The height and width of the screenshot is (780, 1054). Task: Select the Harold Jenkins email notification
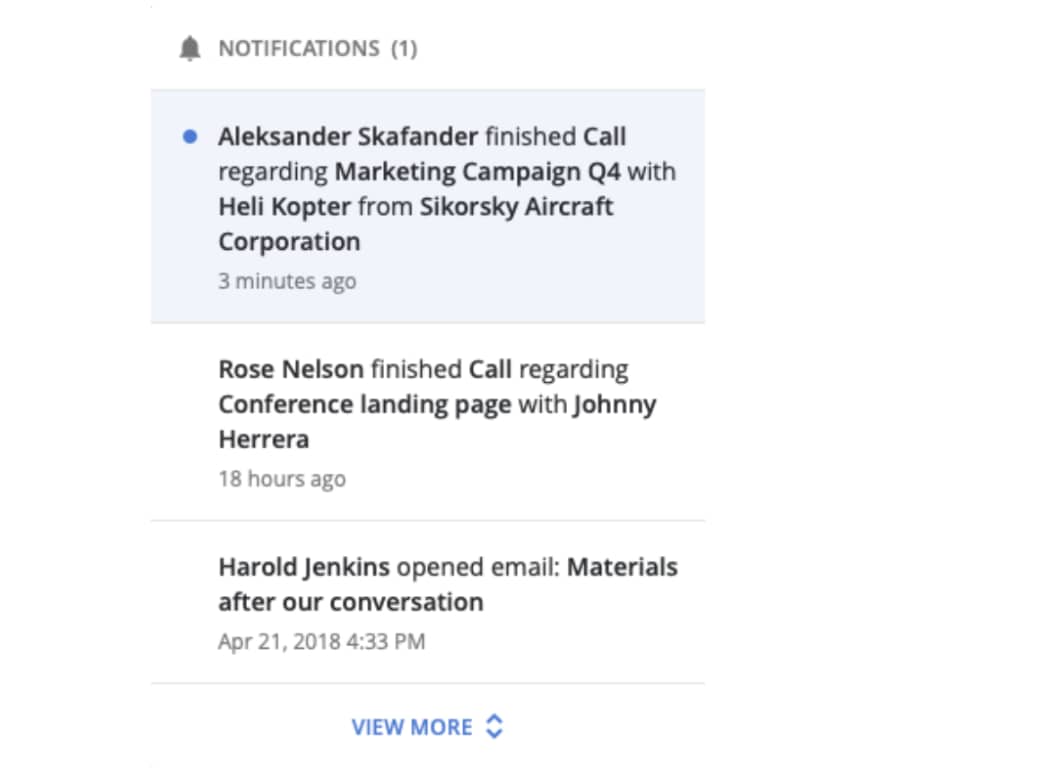point(428,600)
